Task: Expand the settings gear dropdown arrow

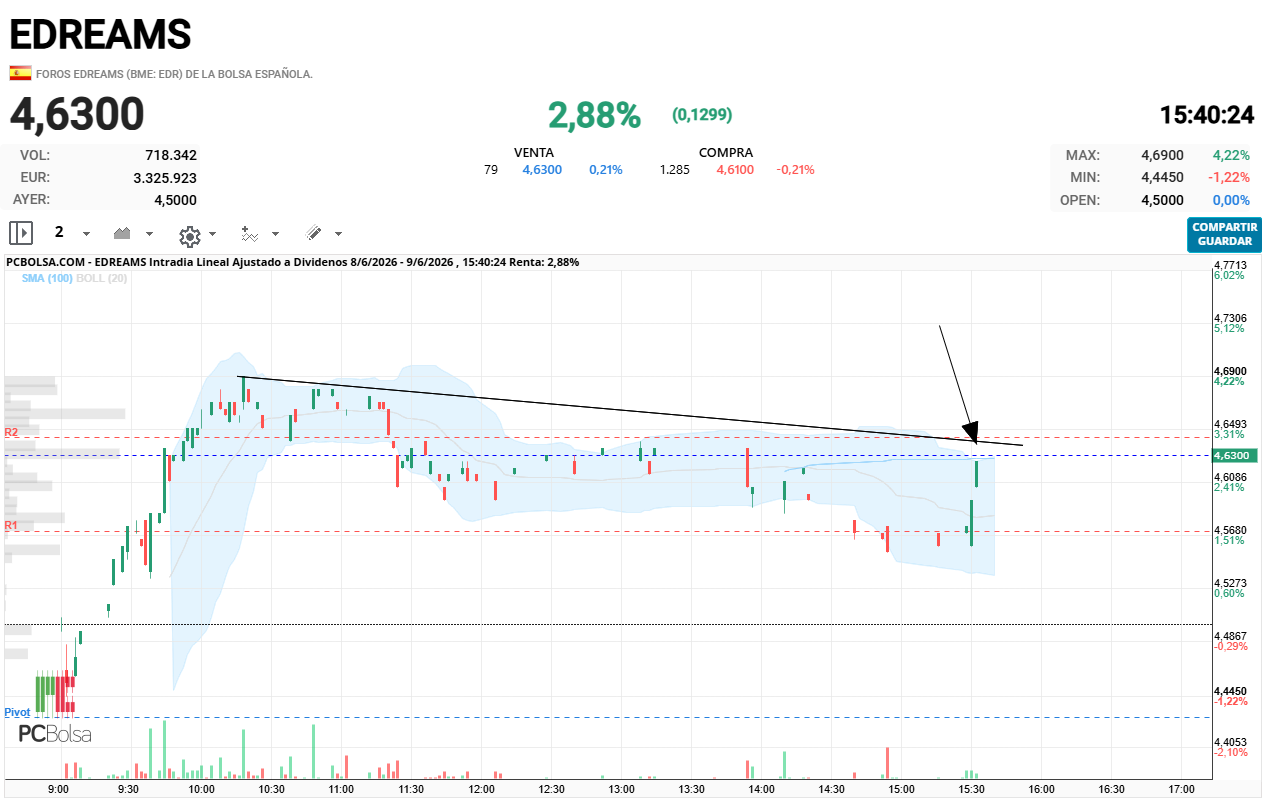Action: point(212,234)
